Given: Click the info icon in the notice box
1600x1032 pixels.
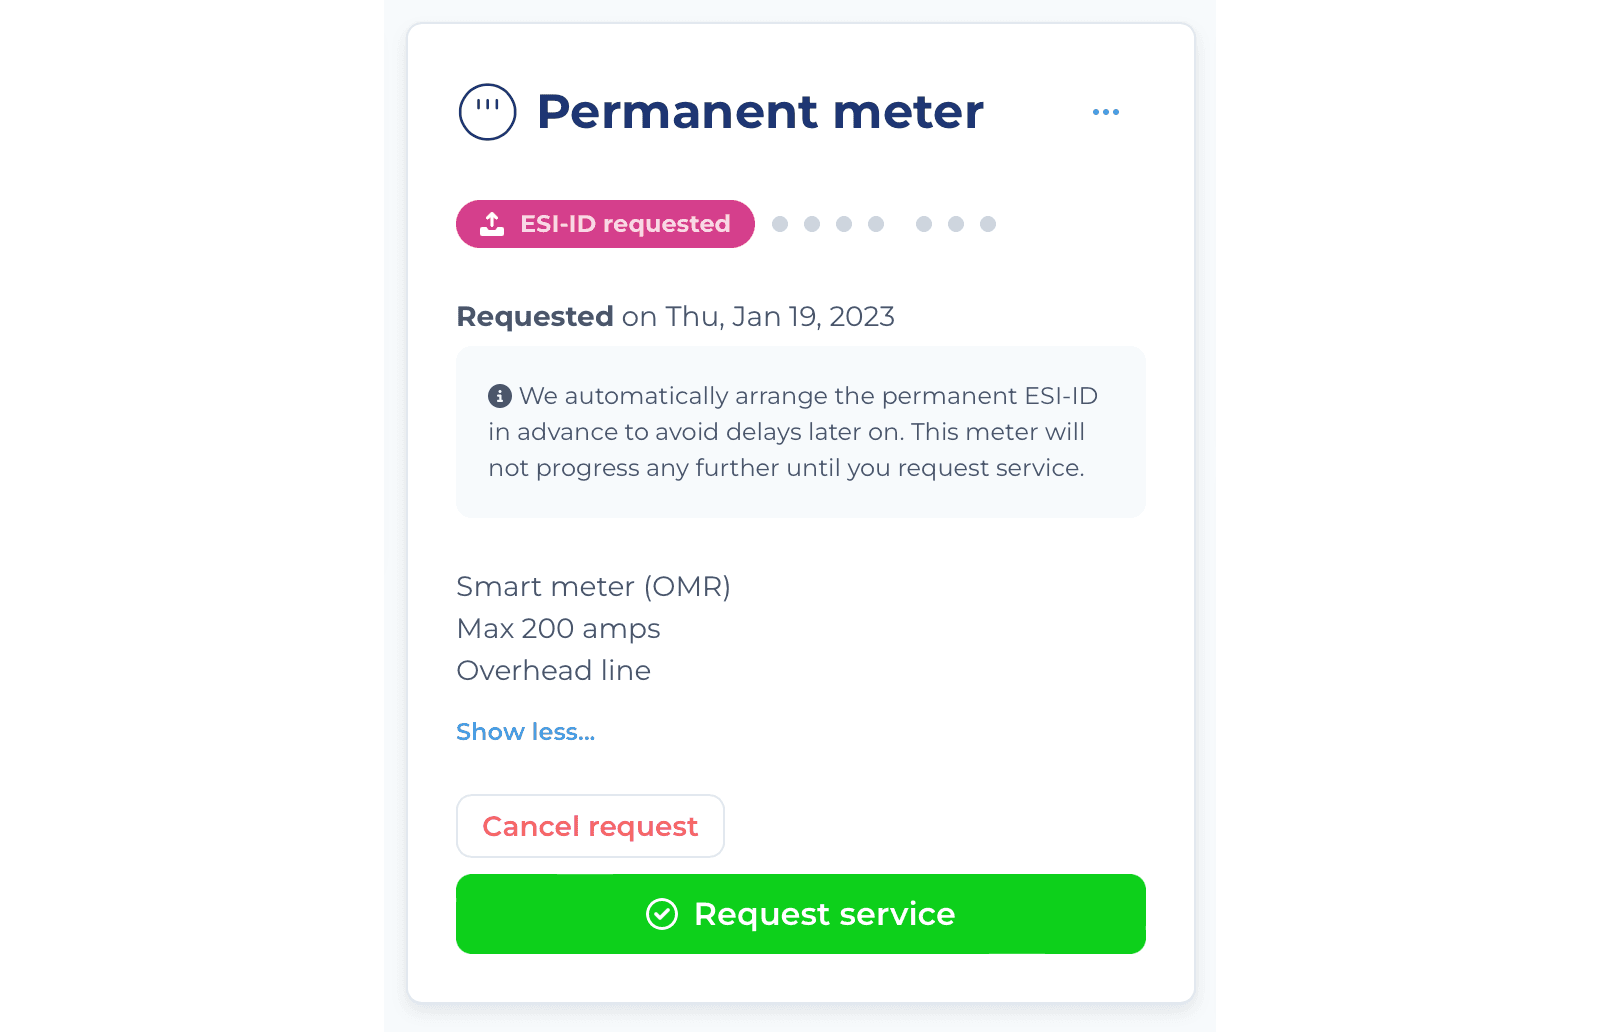Looking at the screenshot, I should (500, 396).
